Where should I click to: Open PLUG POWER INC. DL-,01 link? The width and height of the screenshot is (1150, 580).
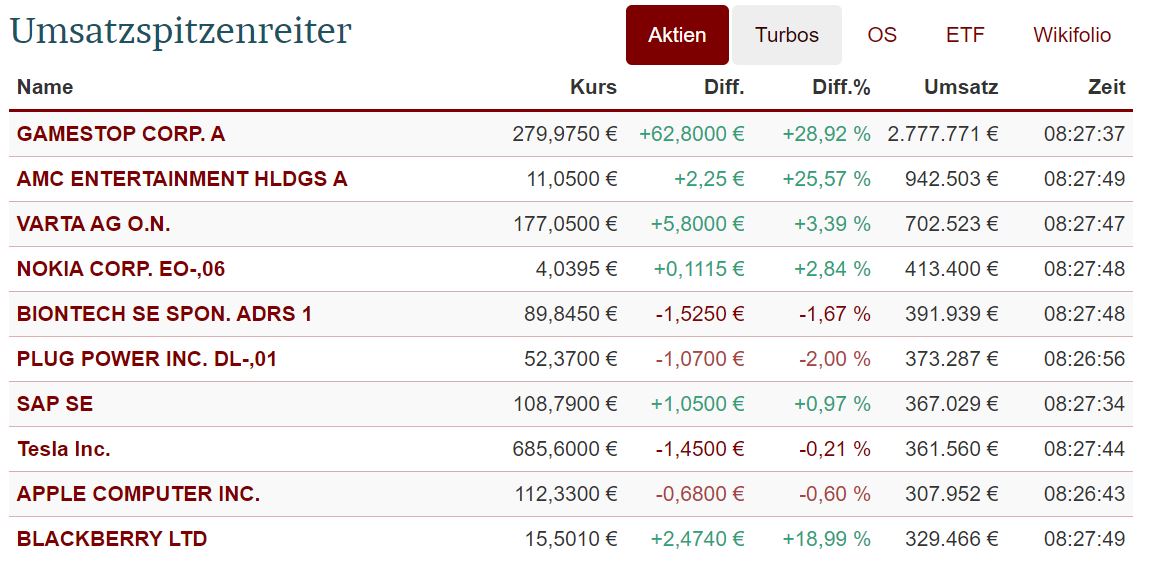pos(147,359)
